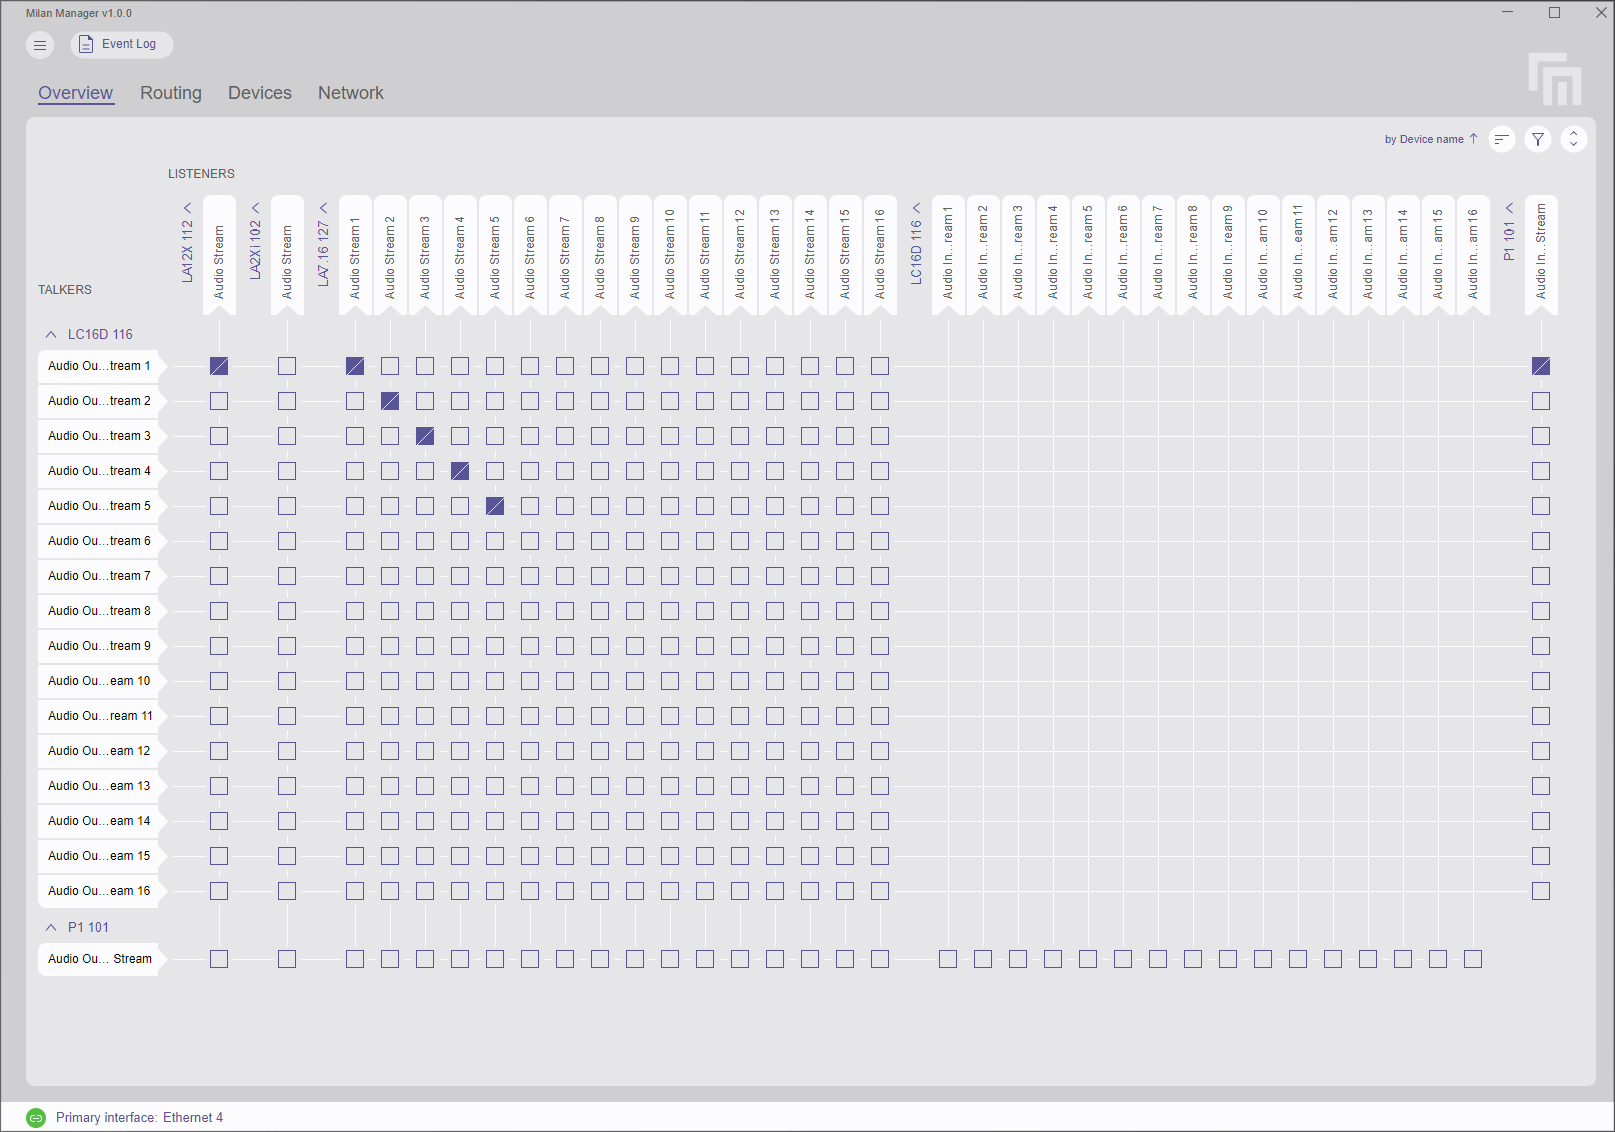Viewport: 1615px width, 1132px height.
Task: Select LA2Xi listener column header Audio Stream
Action: (287, 256)
